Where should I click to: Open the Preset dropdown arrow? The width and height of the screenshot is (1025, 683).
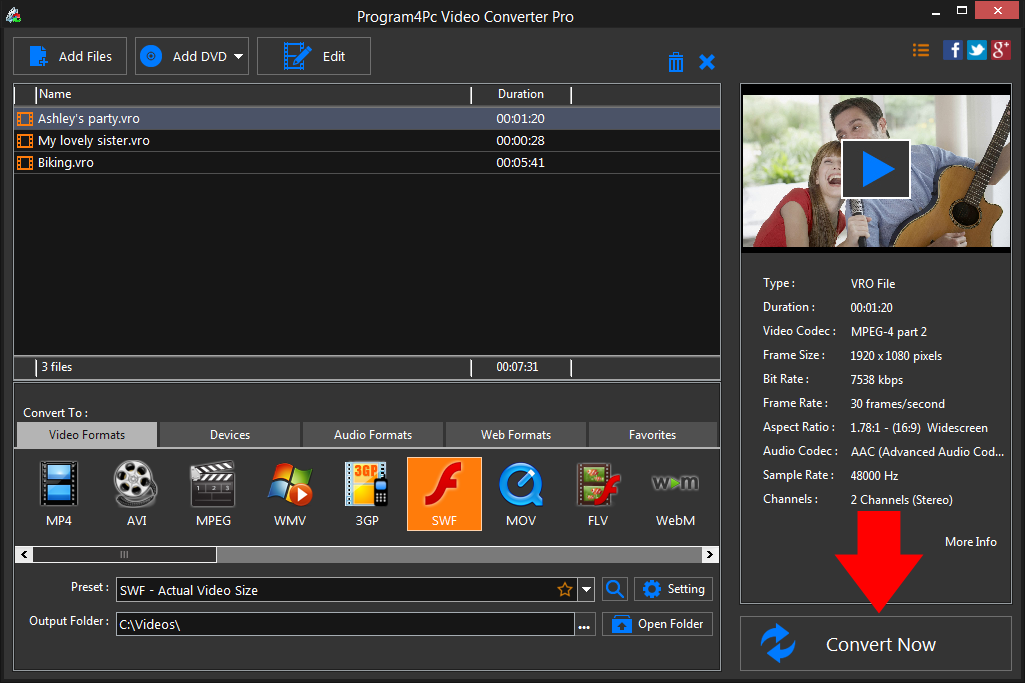(587, 590)
